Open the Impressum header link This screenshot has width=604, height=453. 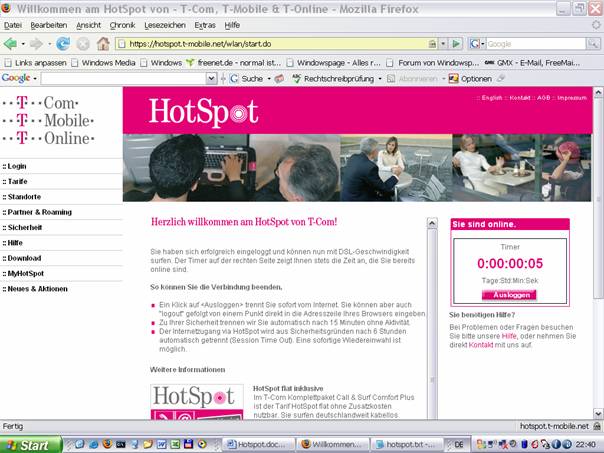(572, 98)
